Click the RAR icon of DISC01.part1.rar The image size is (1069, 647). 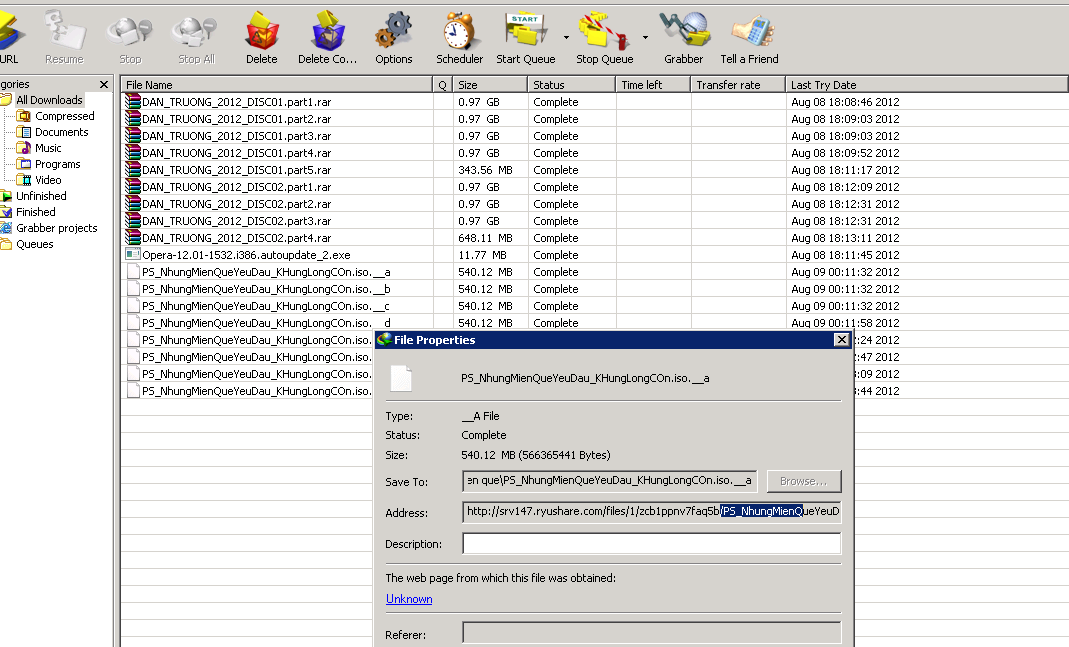pyautogui.click(x=132, y=102)
